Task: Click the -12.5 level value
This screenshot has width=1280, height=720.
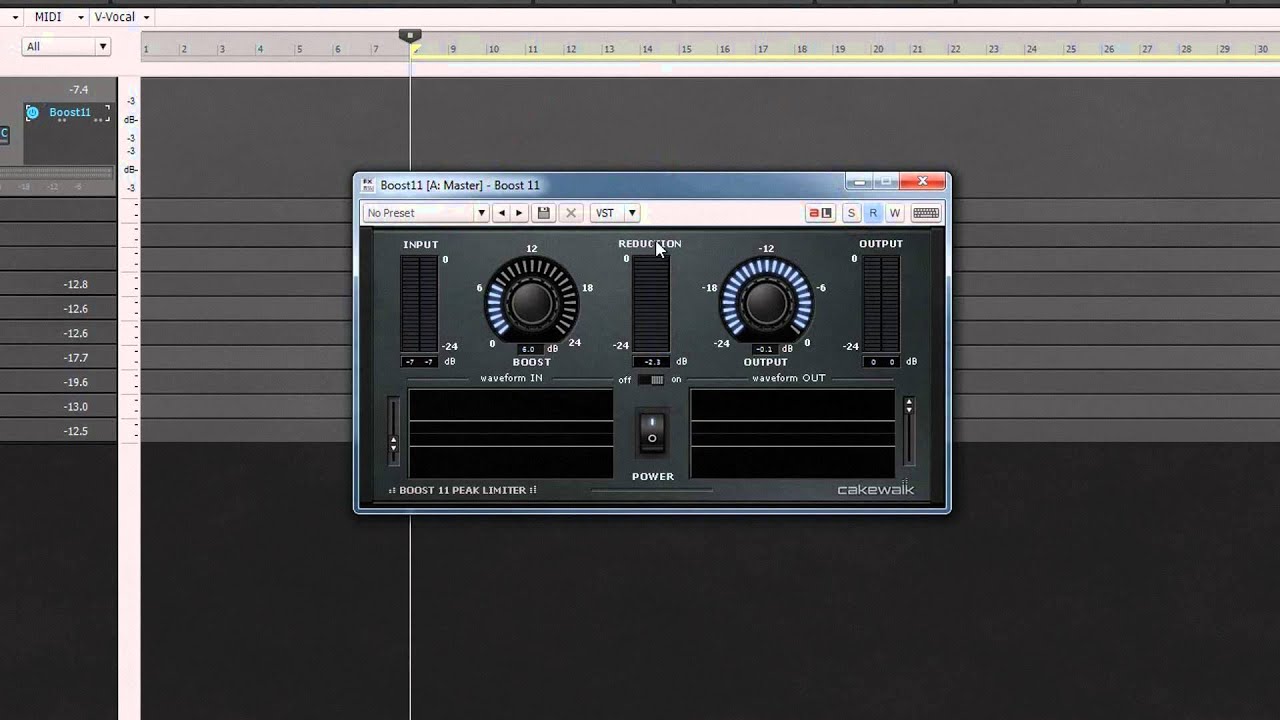Action: (76, 431)
